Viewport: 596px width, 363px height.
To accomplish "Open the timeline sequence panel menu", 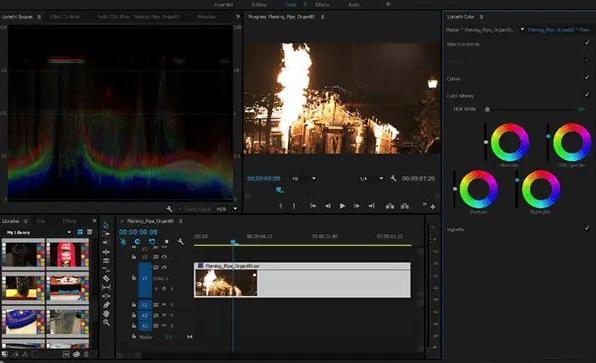I will (x=181, y=221).
